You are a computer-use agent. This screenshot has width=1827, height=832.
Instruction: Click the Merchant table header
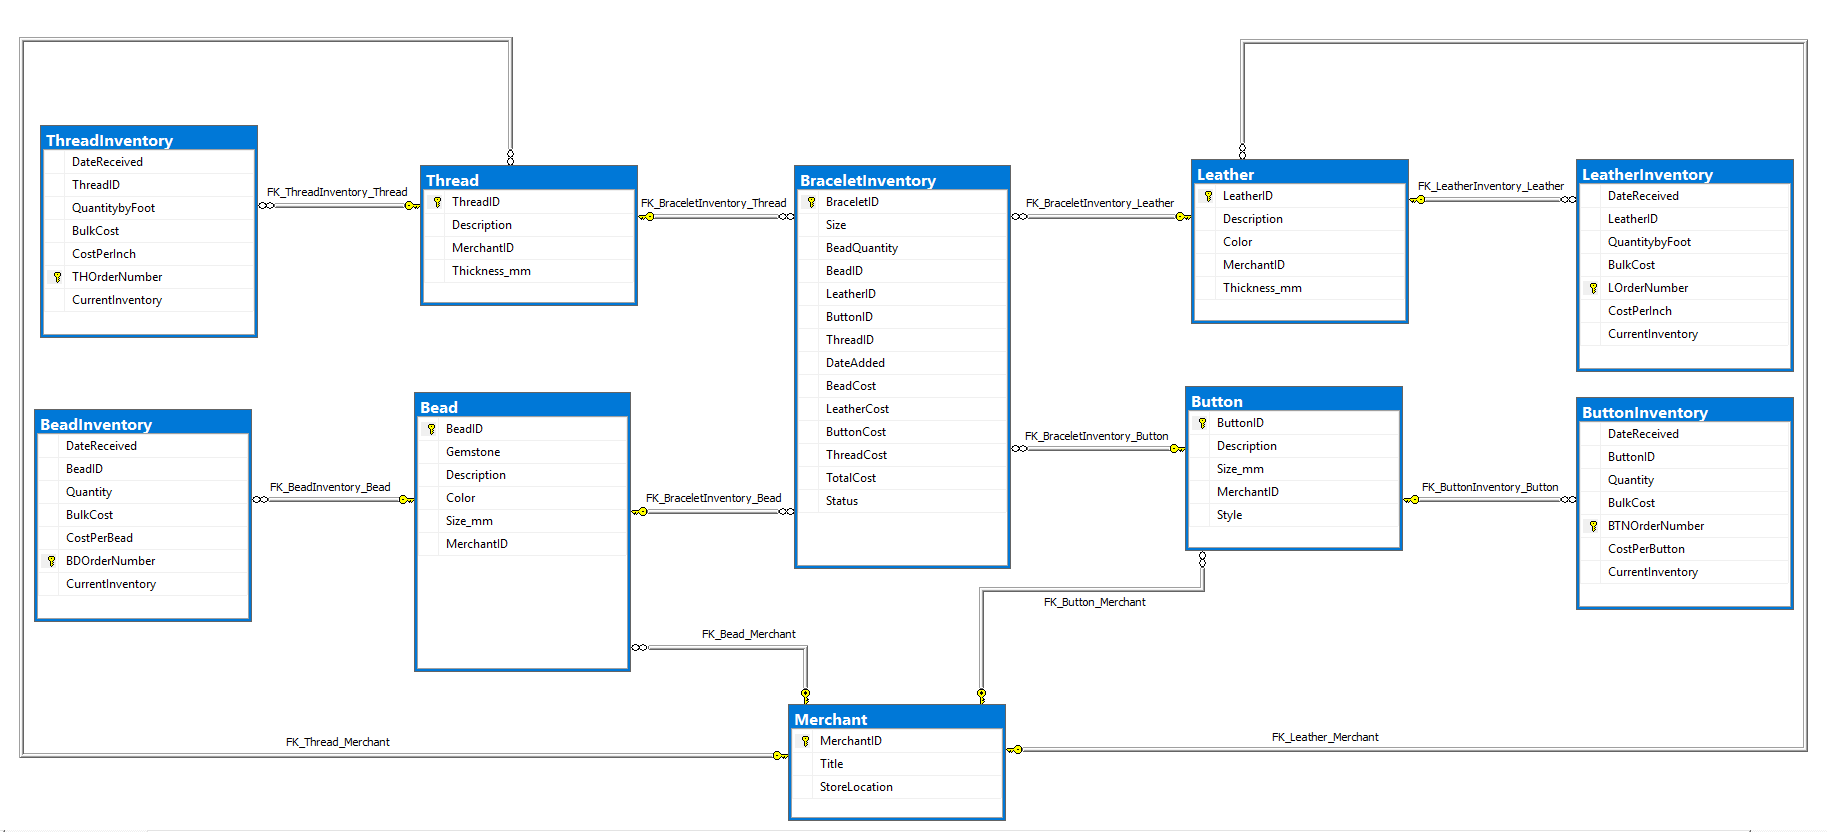(x=896, y=719)
